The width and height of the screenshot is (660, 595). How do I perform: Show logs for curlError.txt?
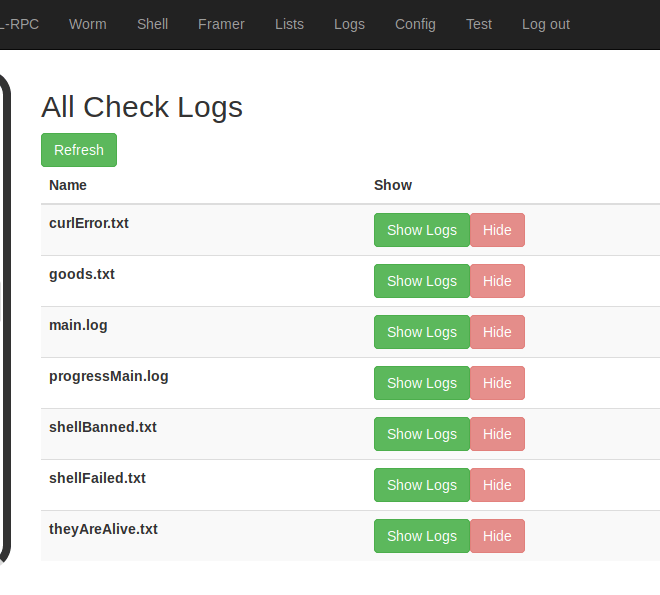pos(422,230)
